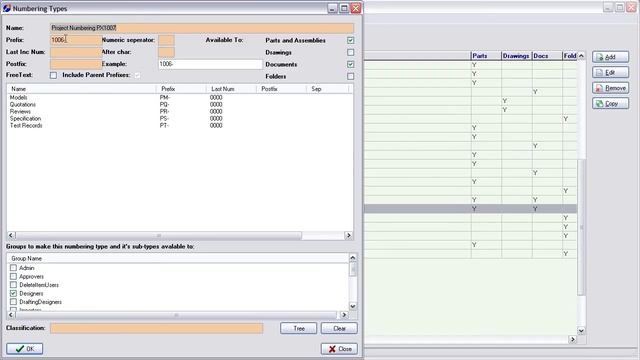Click the Numeric separator field

click(166, 40)
